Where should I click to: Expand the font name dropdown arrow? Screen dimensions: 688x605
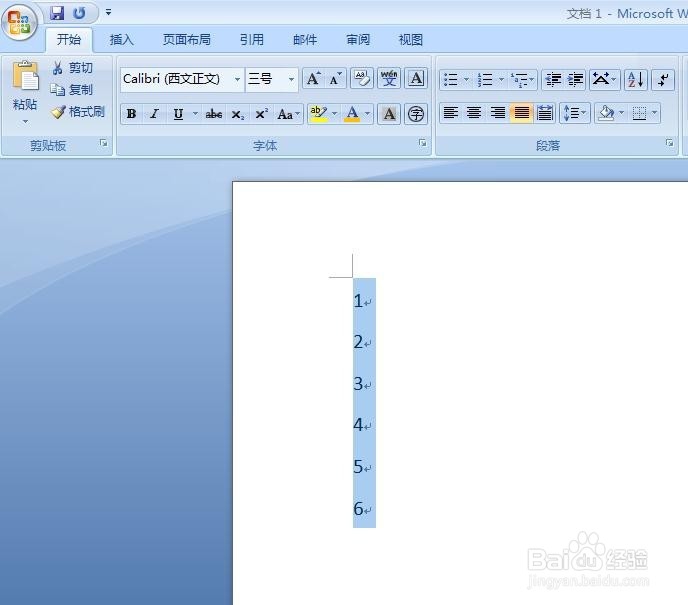point(237,79)
